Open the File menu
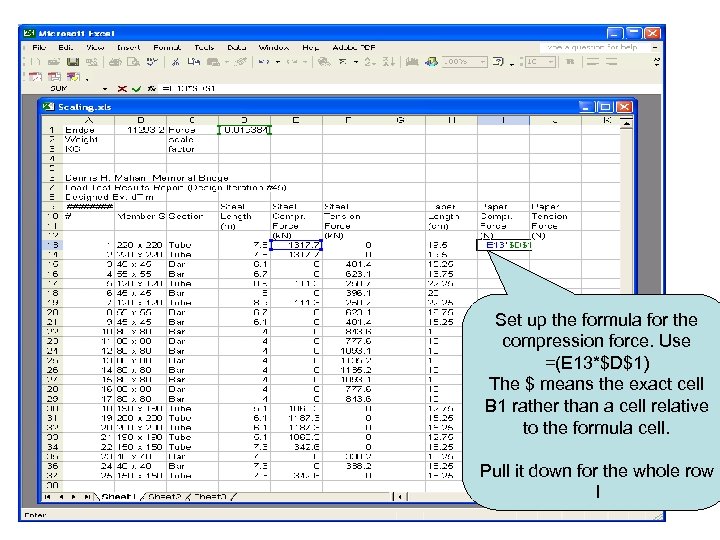Image resolution: width=720 pixels, height=540 pixels. [x=39, y=47]
